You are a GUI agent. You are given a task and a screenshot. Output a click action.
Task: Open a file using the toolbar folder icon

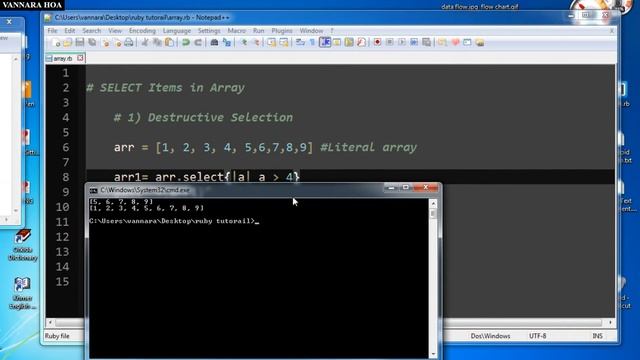coord(67,42)
